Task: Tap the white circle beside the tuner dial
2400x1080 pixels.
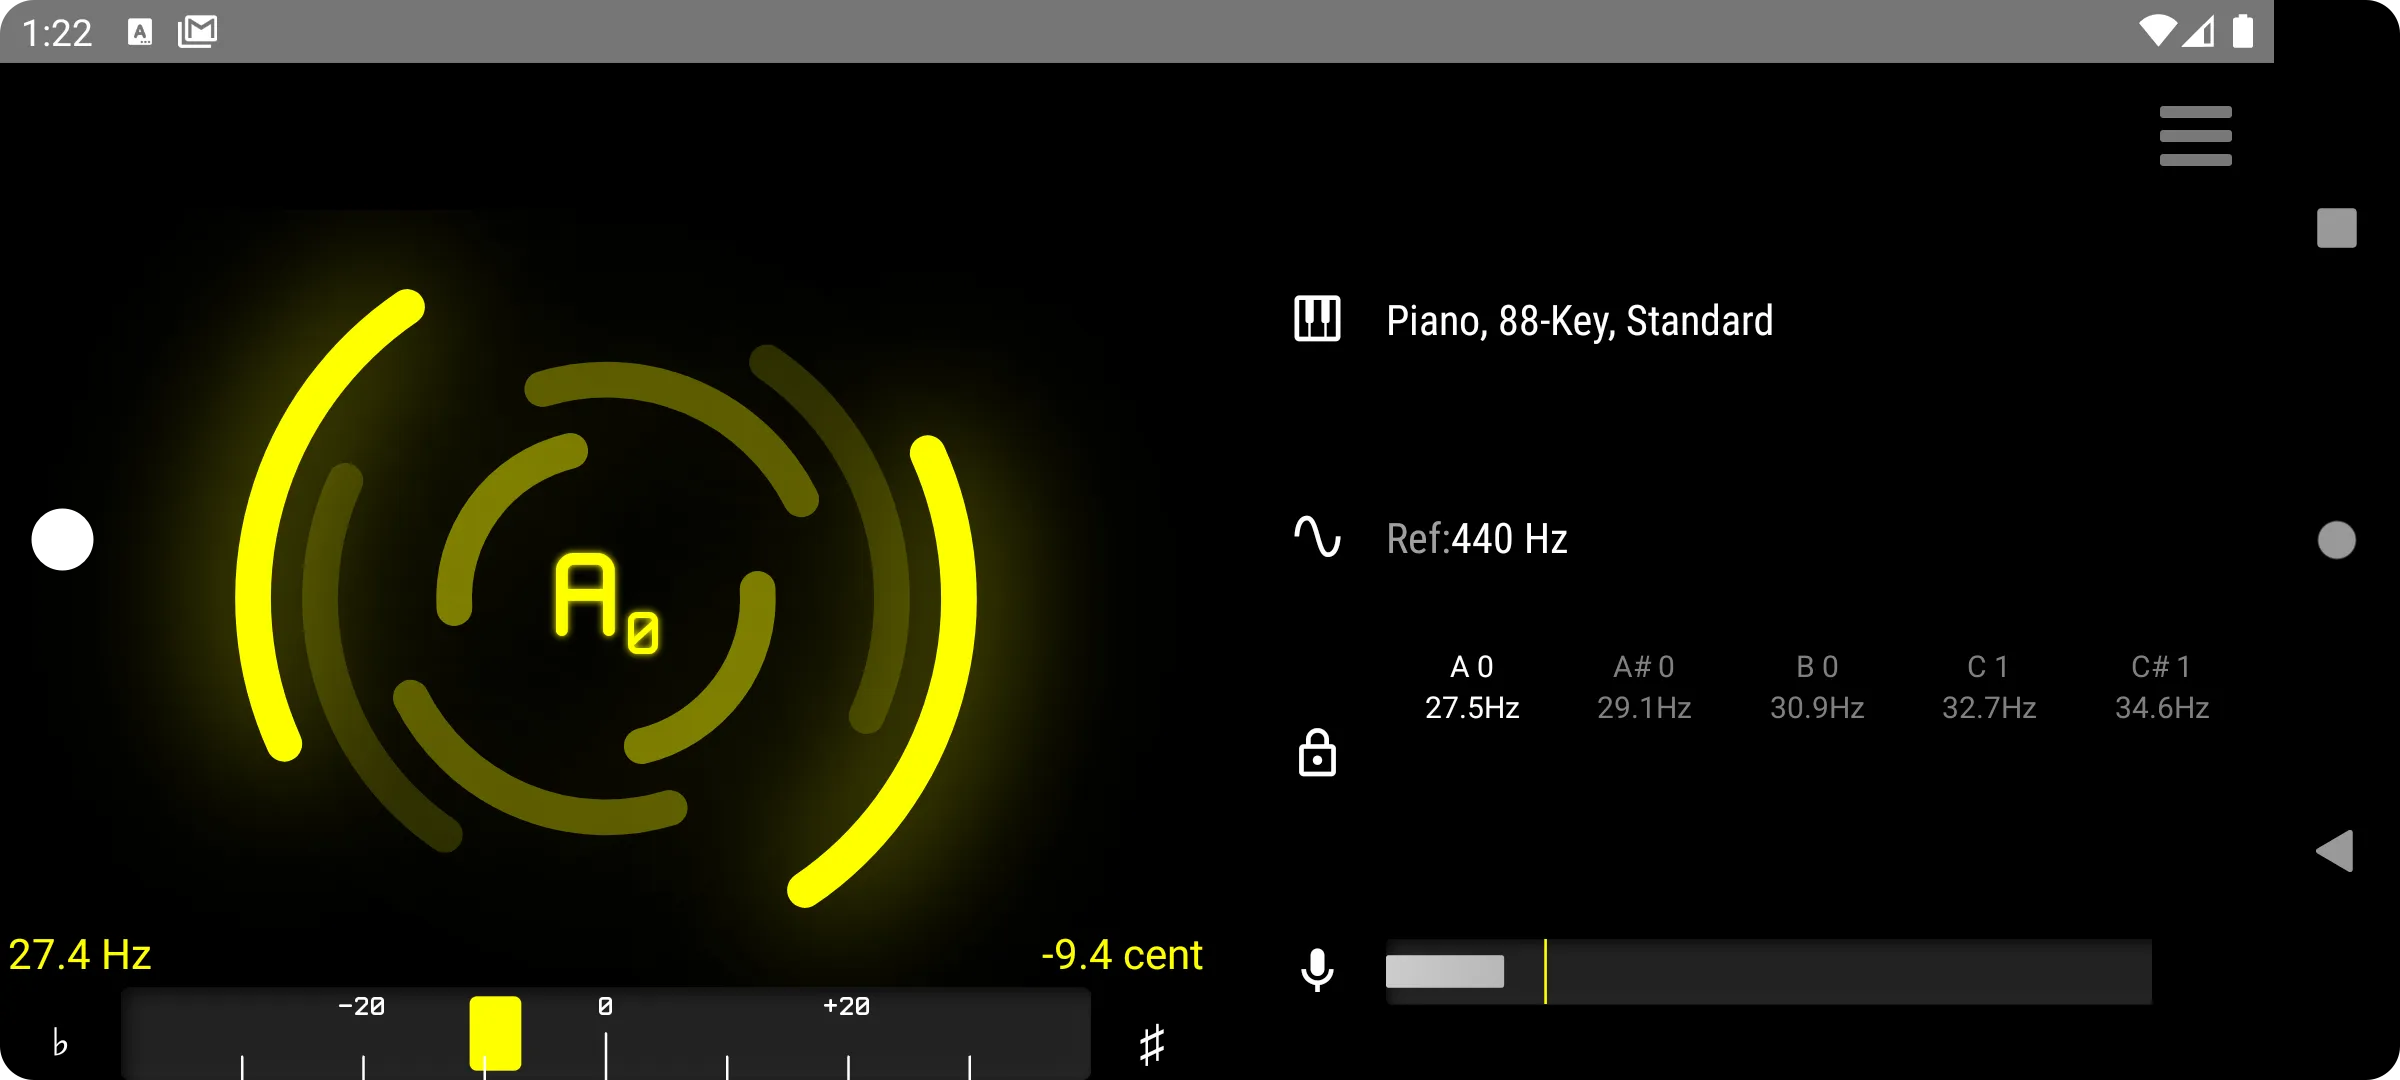Action: click(62, 540)
